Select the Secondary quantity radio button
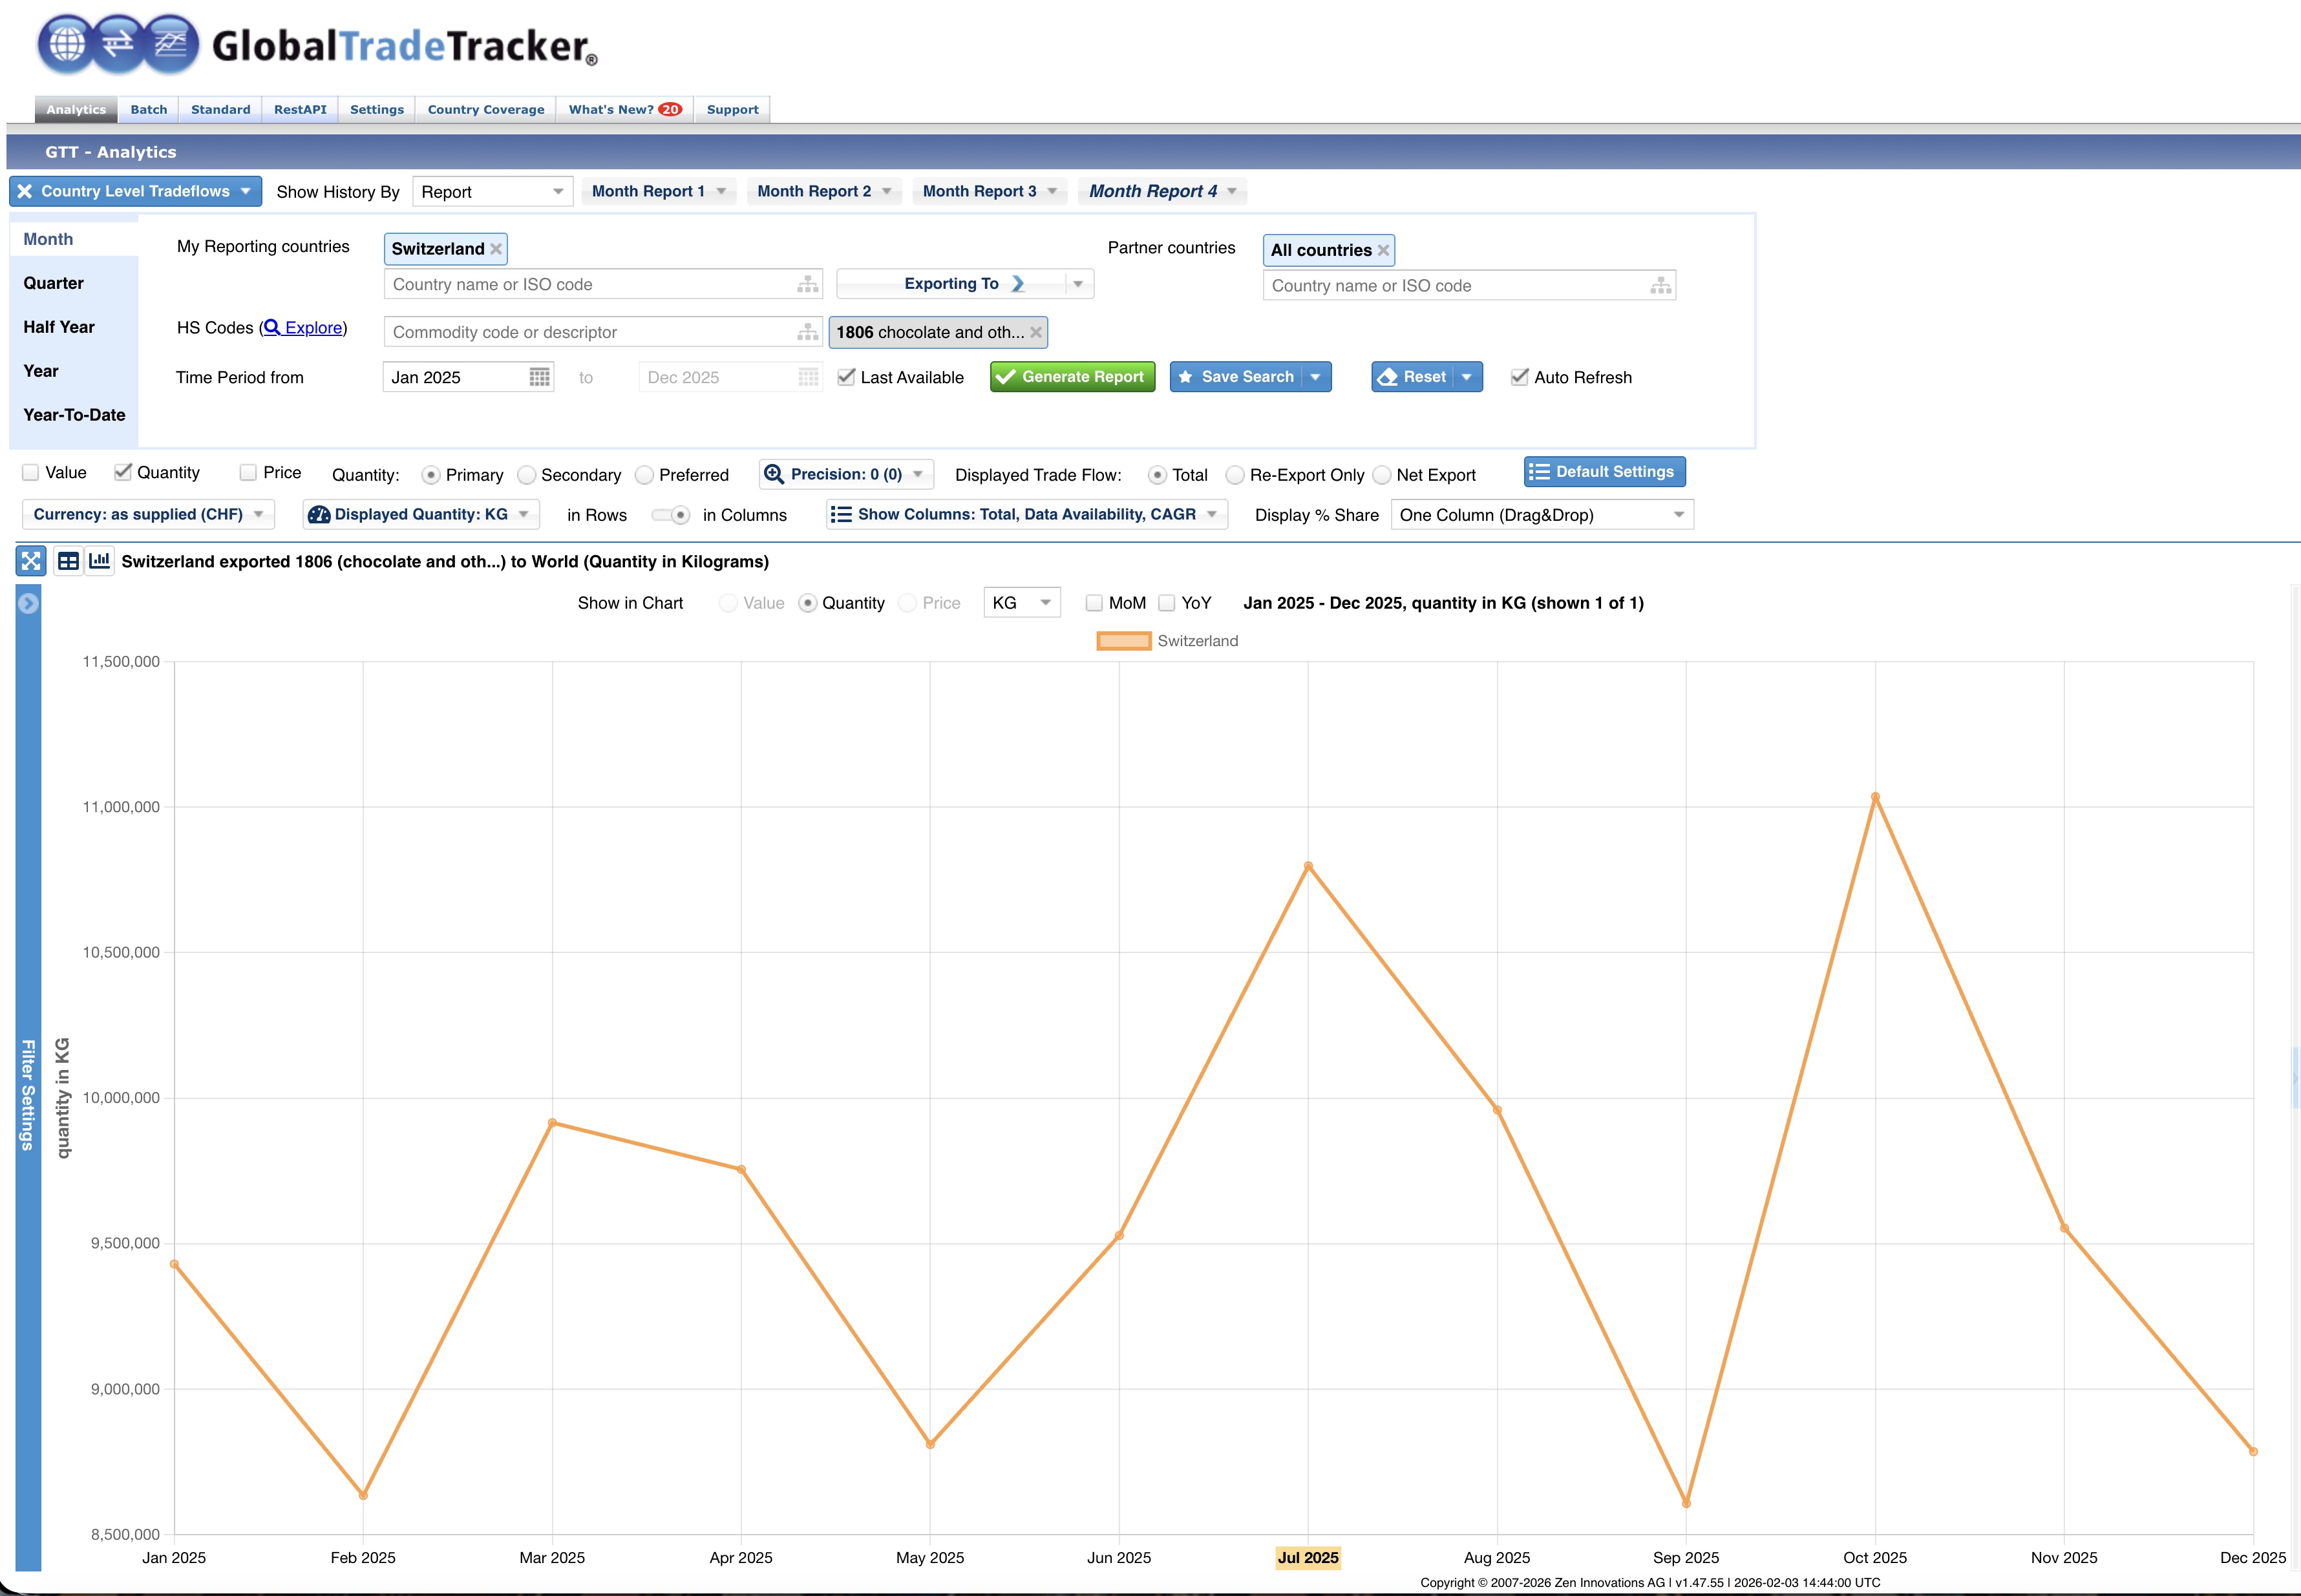 point(526,475)
